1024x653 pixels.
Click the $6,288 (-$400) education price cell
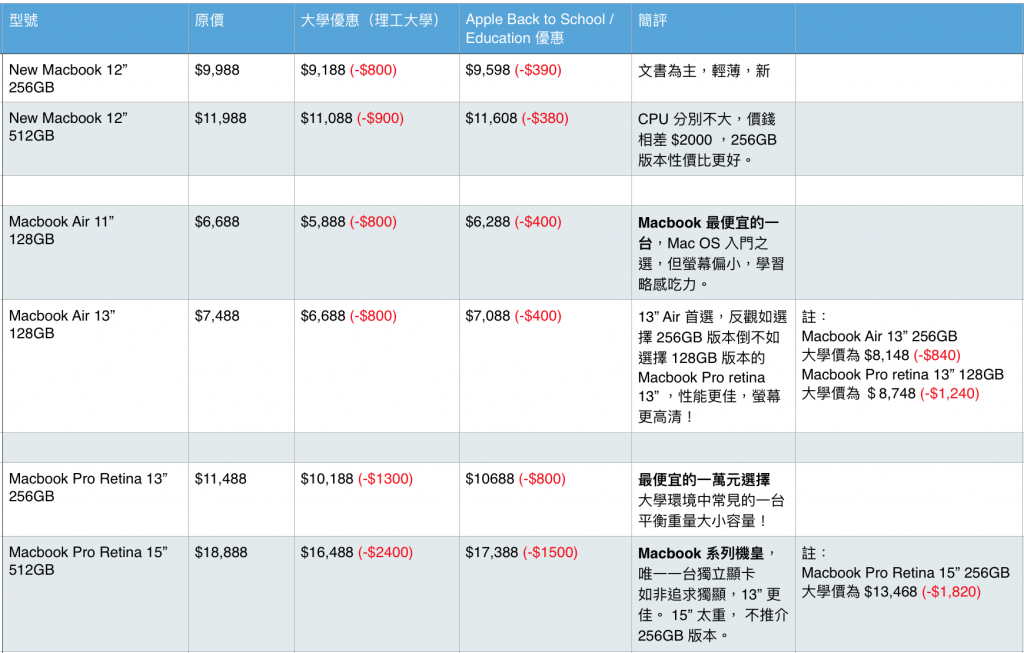[513, 222]
